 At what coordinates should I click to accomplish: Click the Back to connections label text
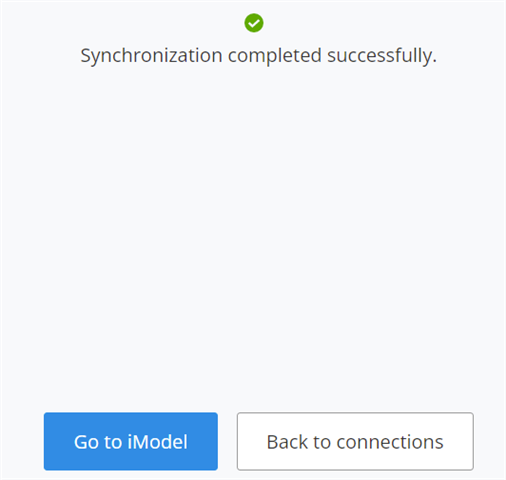355,442
